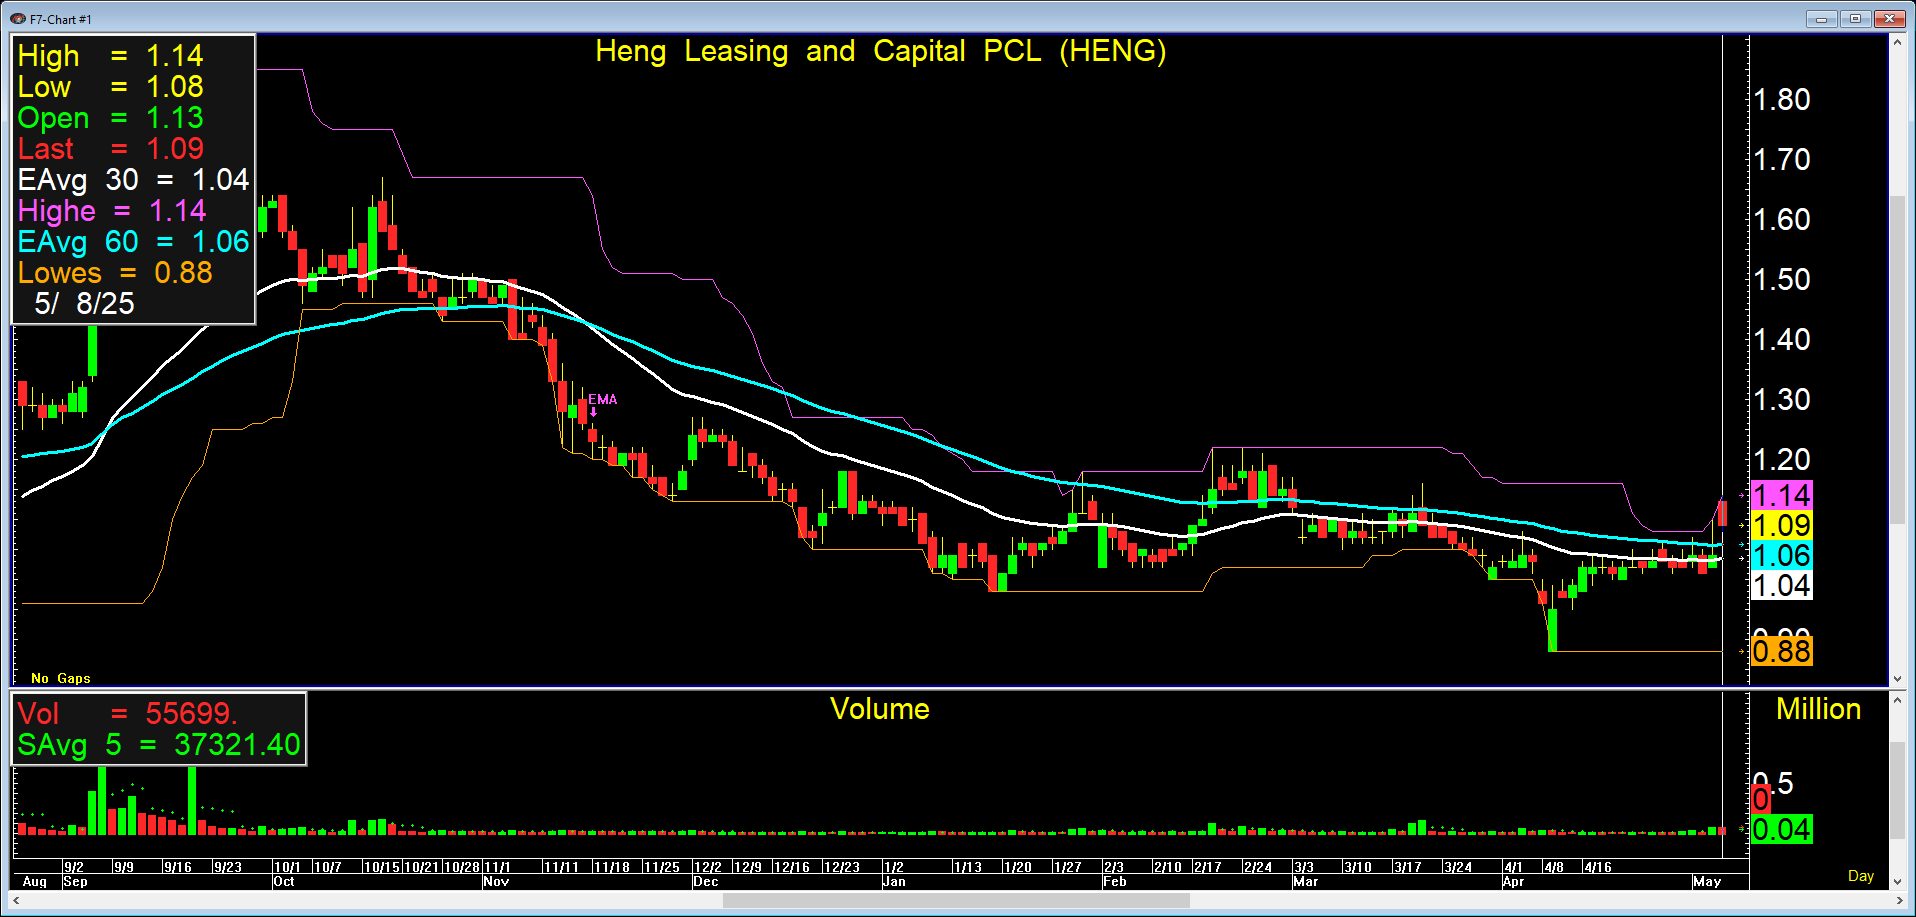1916x917 pixels.
Task: Click the F7-Chart #1 window icon
Action: tap(17, 19)
